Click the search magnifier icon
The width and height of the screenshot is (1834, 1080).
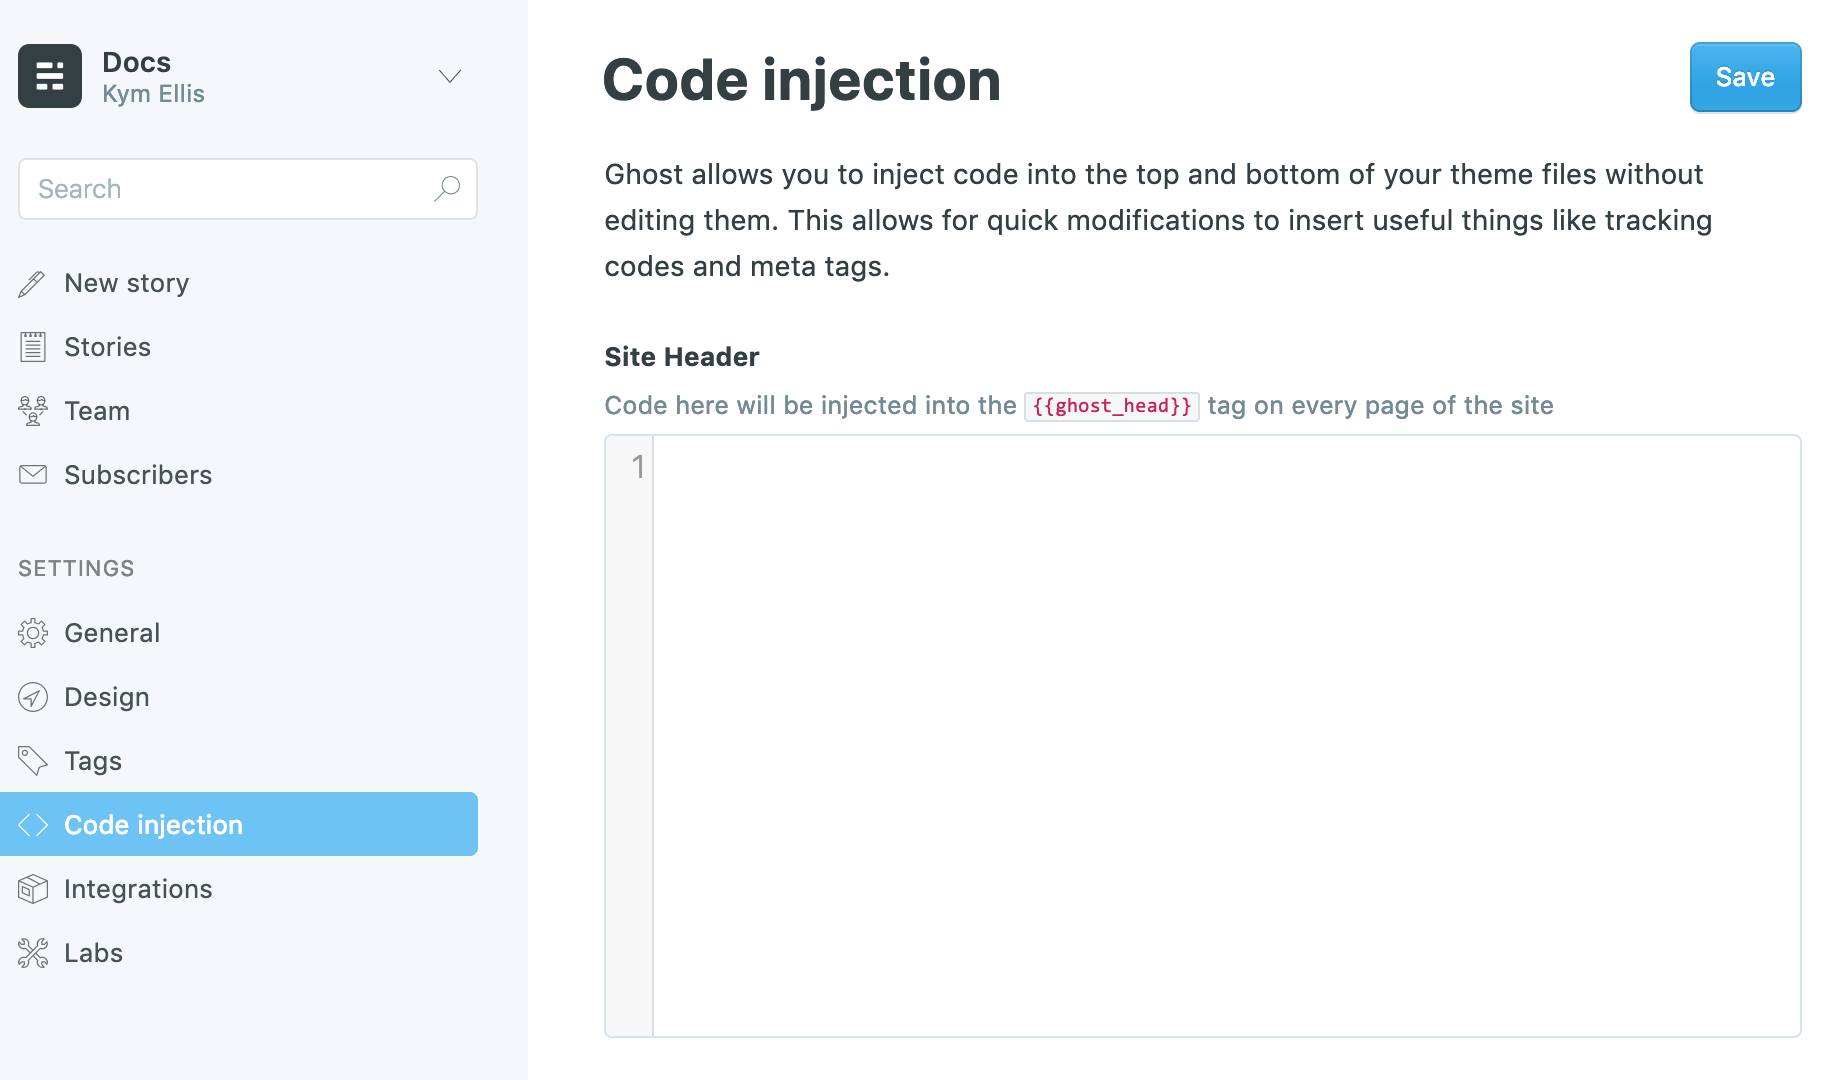447,188
